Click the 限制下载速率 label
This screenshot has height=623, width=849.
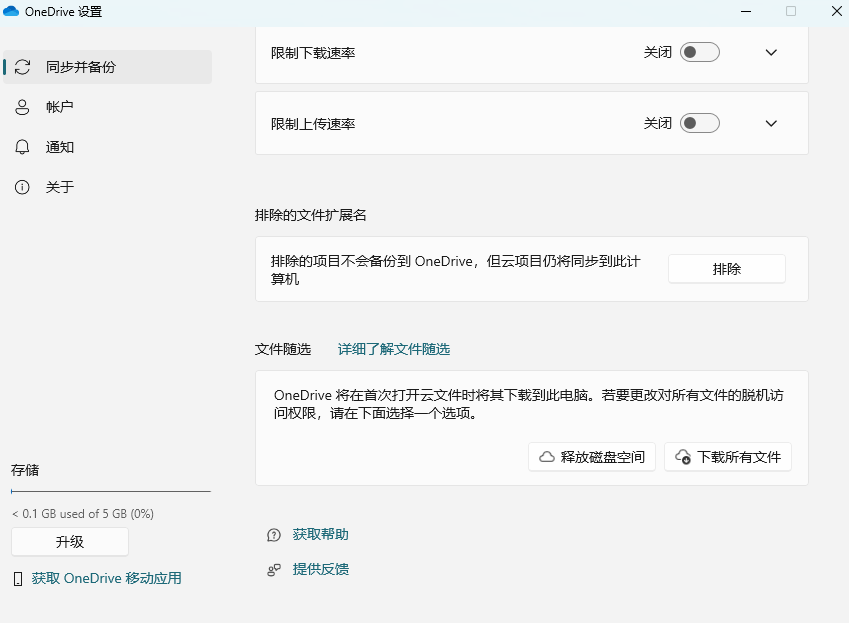[313, 53]
